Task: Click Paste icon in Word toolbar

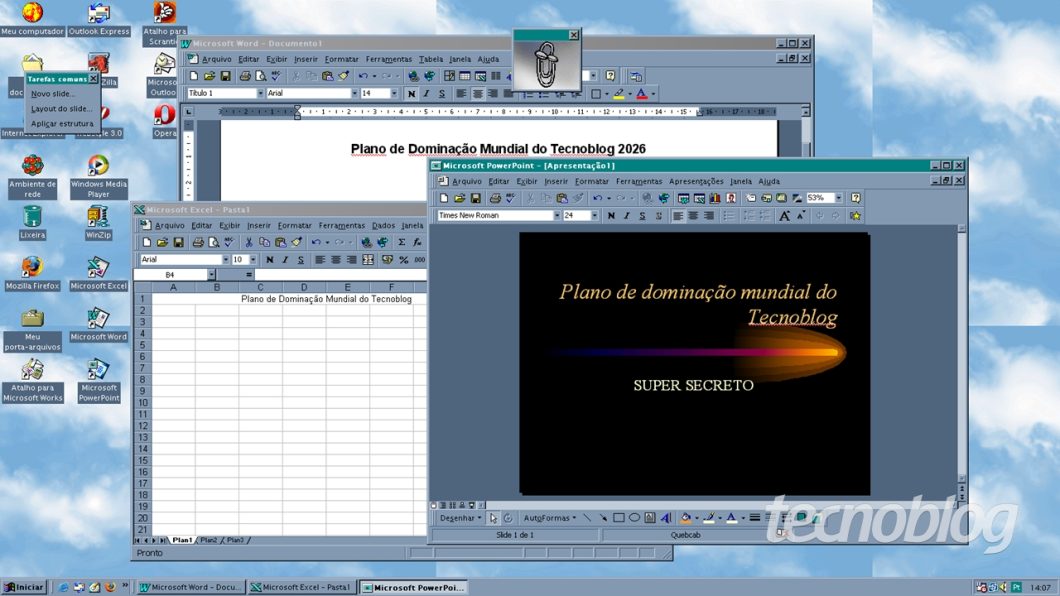Action: coord(328,76)
